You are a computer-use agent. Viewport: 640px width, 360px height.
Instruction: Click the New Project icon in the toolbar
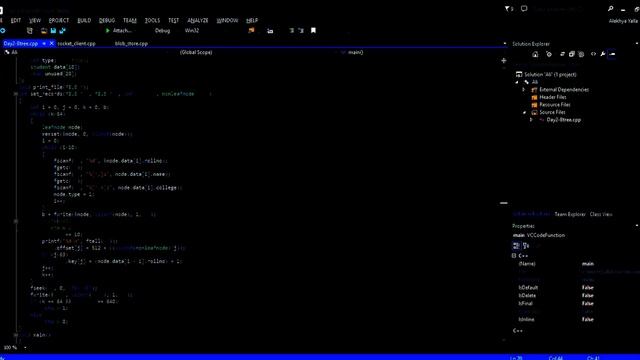pyautogui.click(x=29, y=31)
